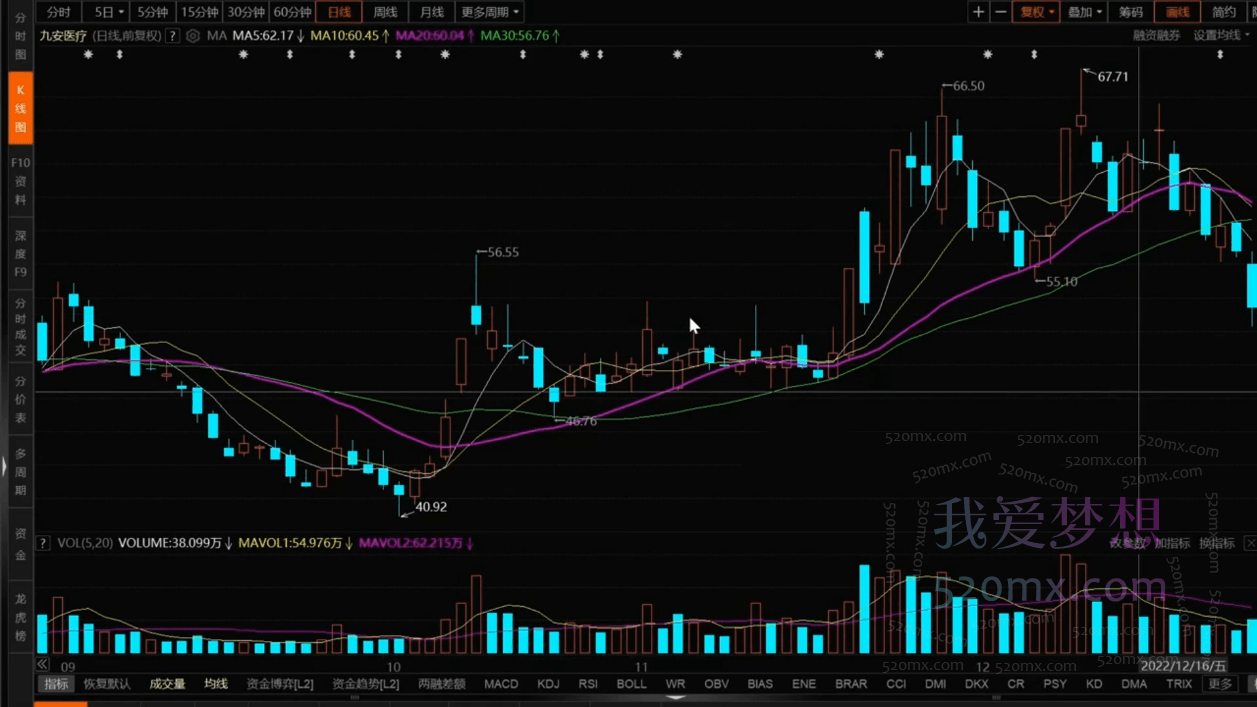
Task: Click the question mark help icon beside 九安医疗
Action: (173, 36)
